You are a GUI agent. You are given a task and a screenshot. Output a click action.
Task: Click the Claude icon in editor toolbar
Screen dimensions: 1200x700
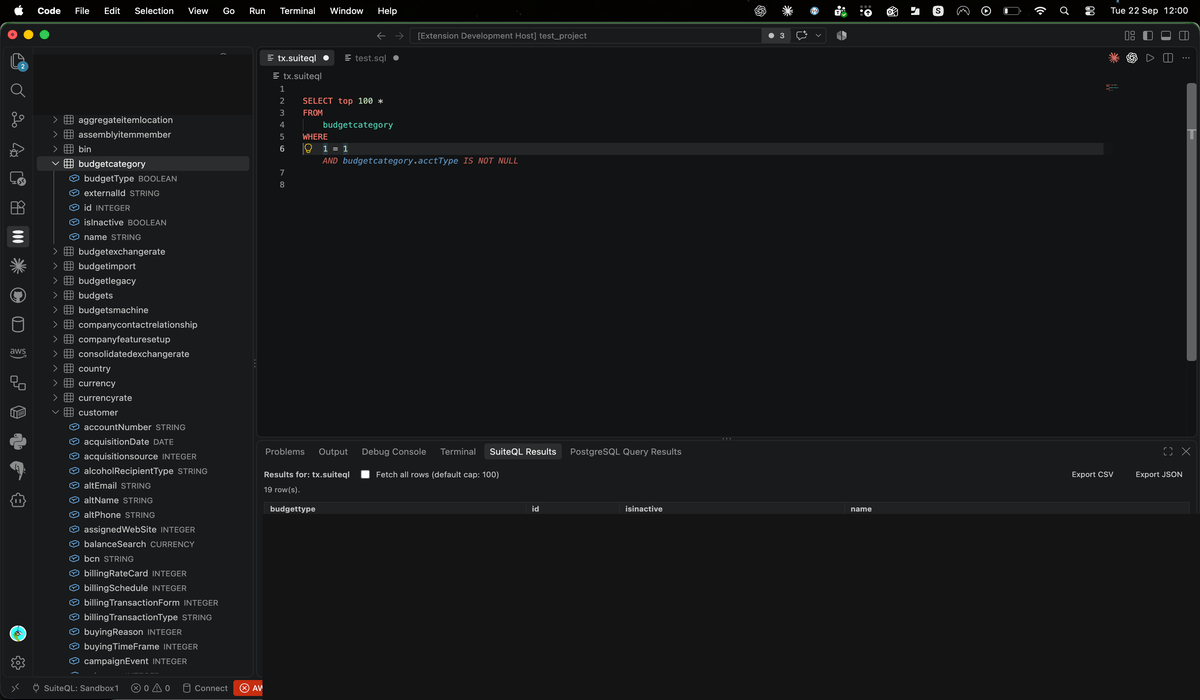point(1114,58)
